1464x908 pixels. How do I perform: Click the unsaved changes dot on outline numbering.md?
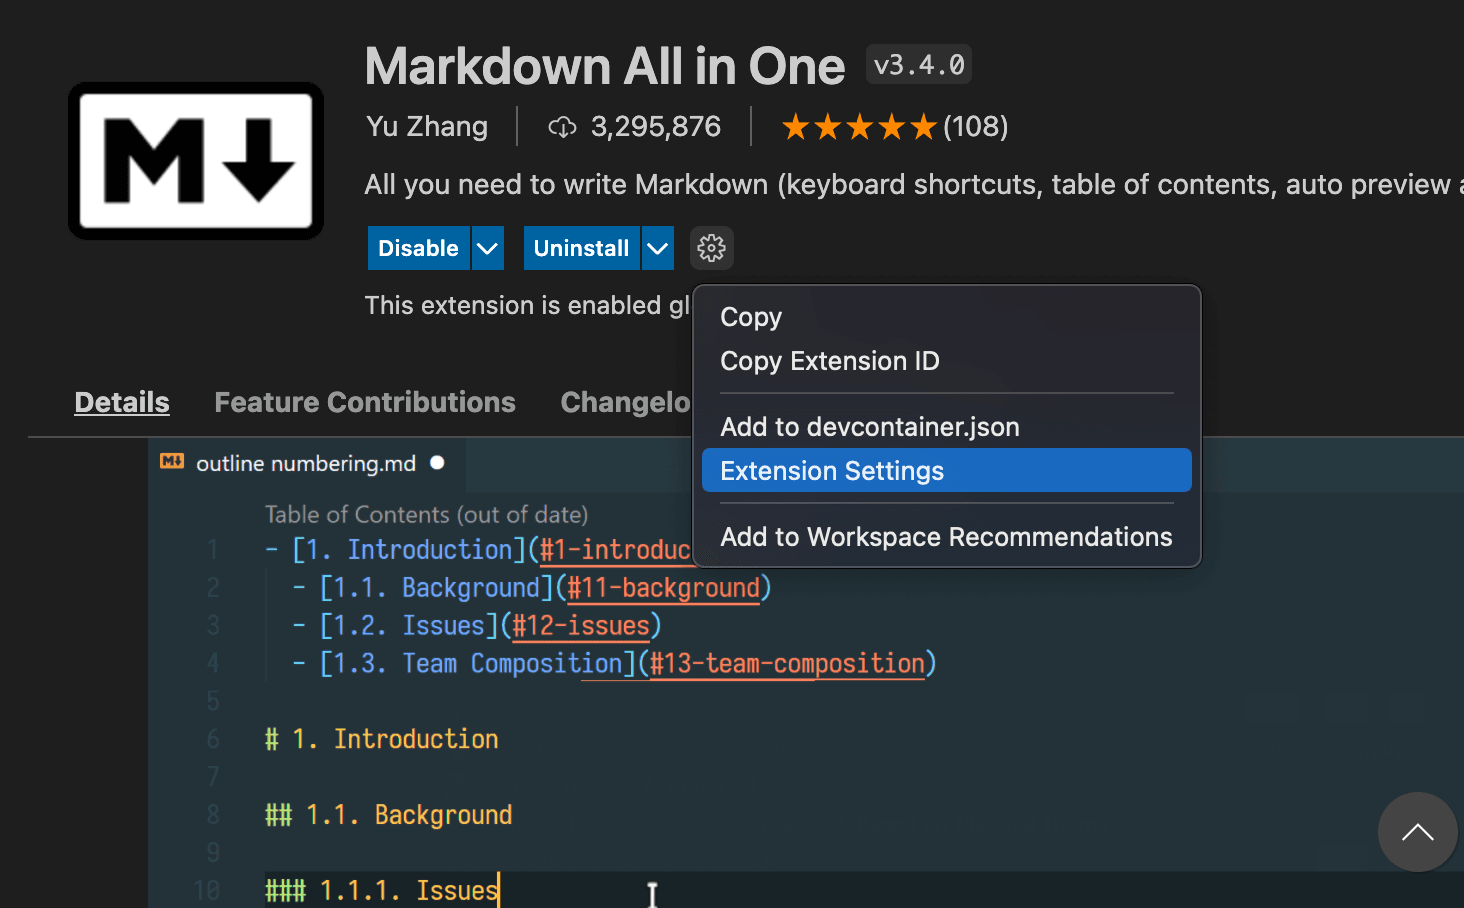tap(436, 462)
